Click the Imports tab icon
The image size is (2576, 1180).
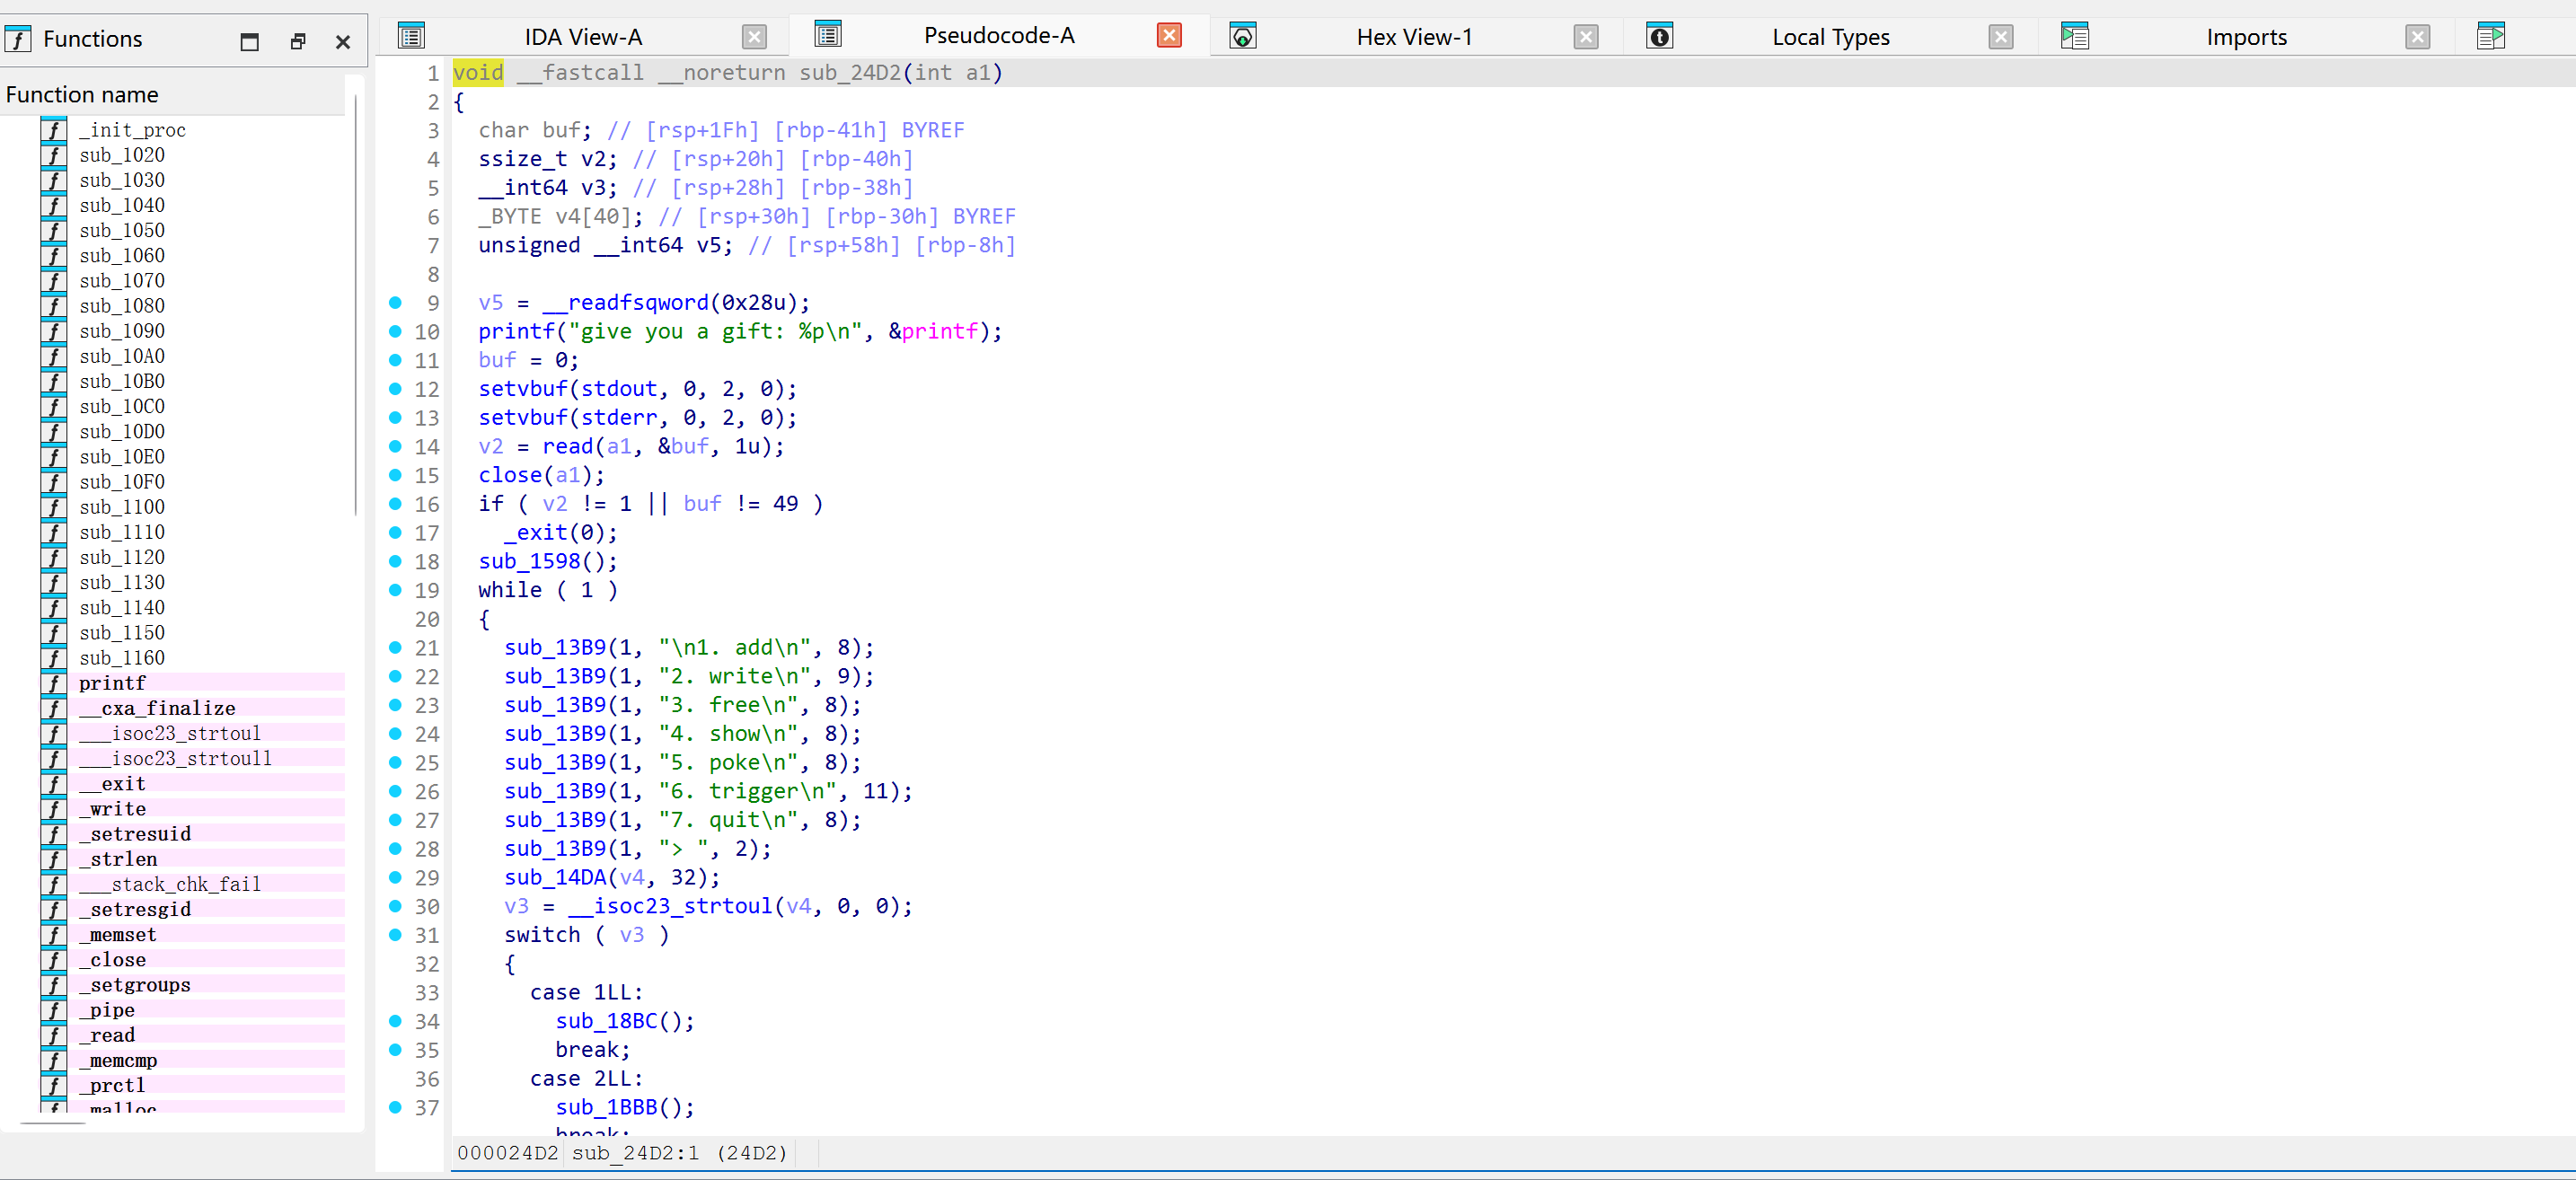[x=2074, y=36]
